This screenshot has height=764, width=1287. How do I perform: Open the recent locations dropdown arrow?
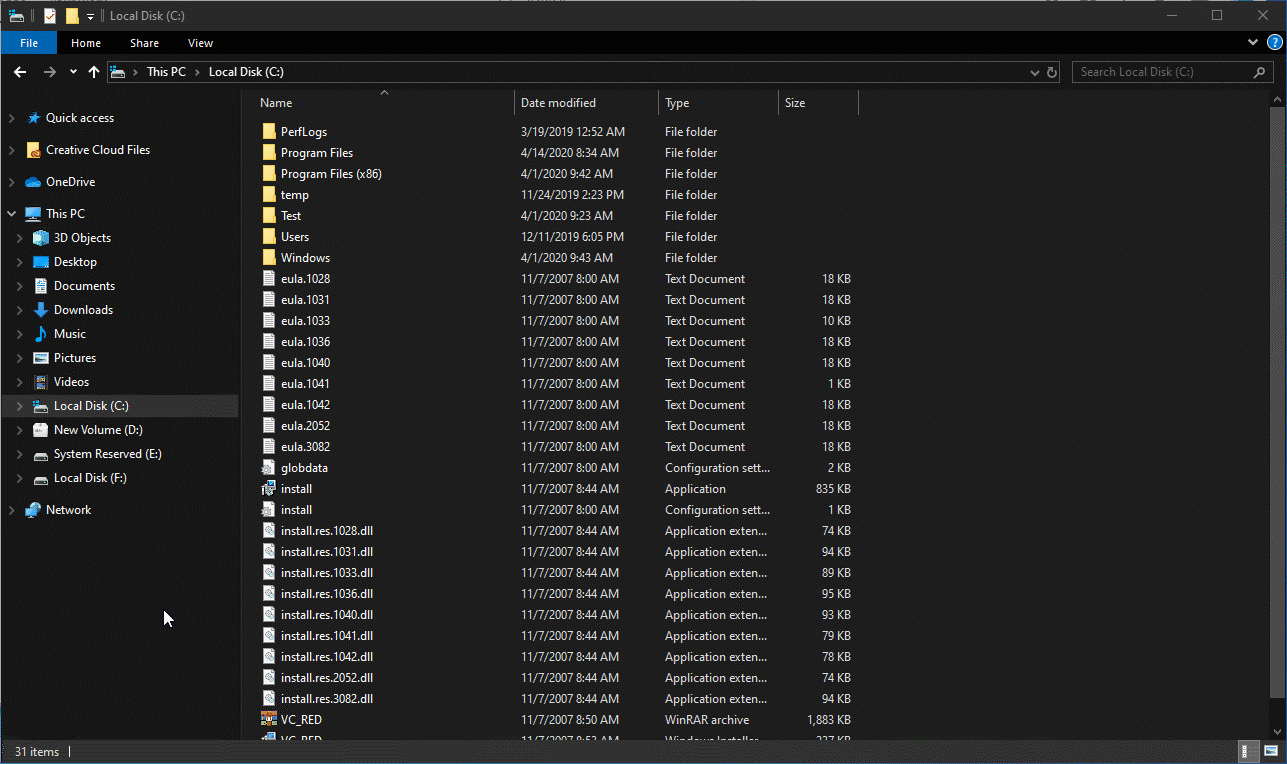73,72
